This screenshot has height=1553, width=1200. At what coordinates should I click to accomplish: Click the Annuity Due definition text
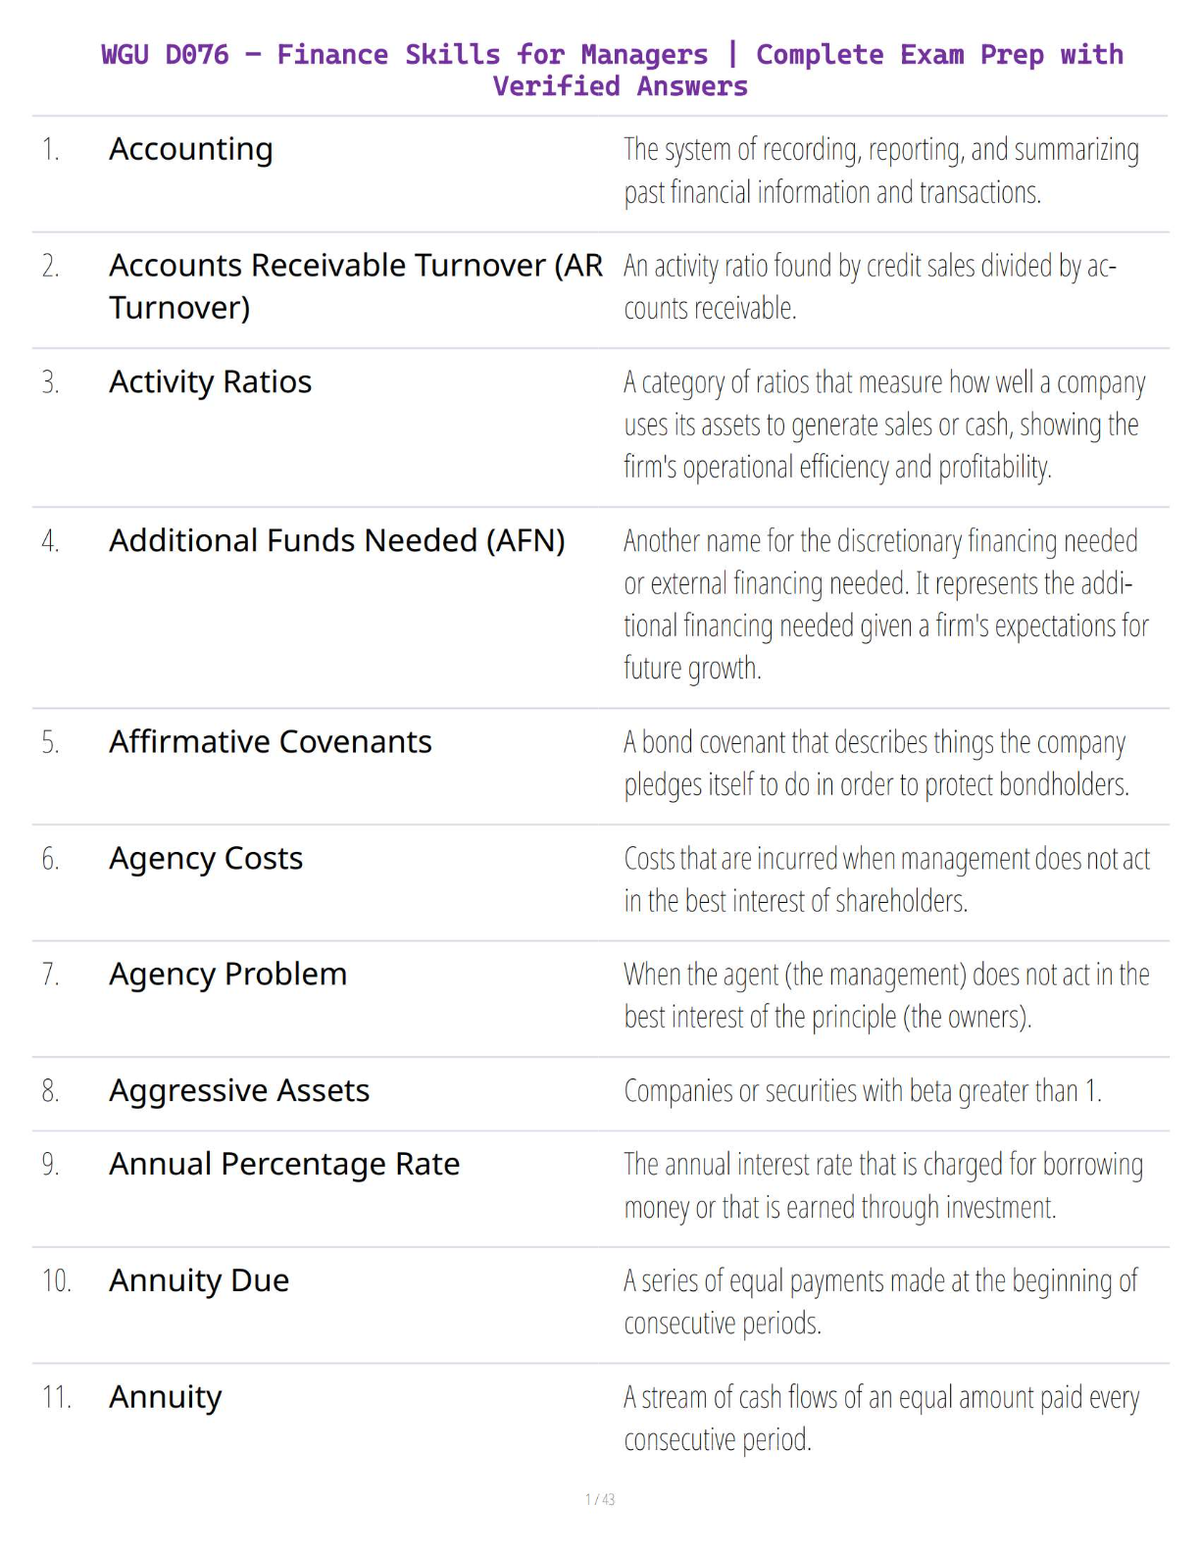click(881, 1302)
